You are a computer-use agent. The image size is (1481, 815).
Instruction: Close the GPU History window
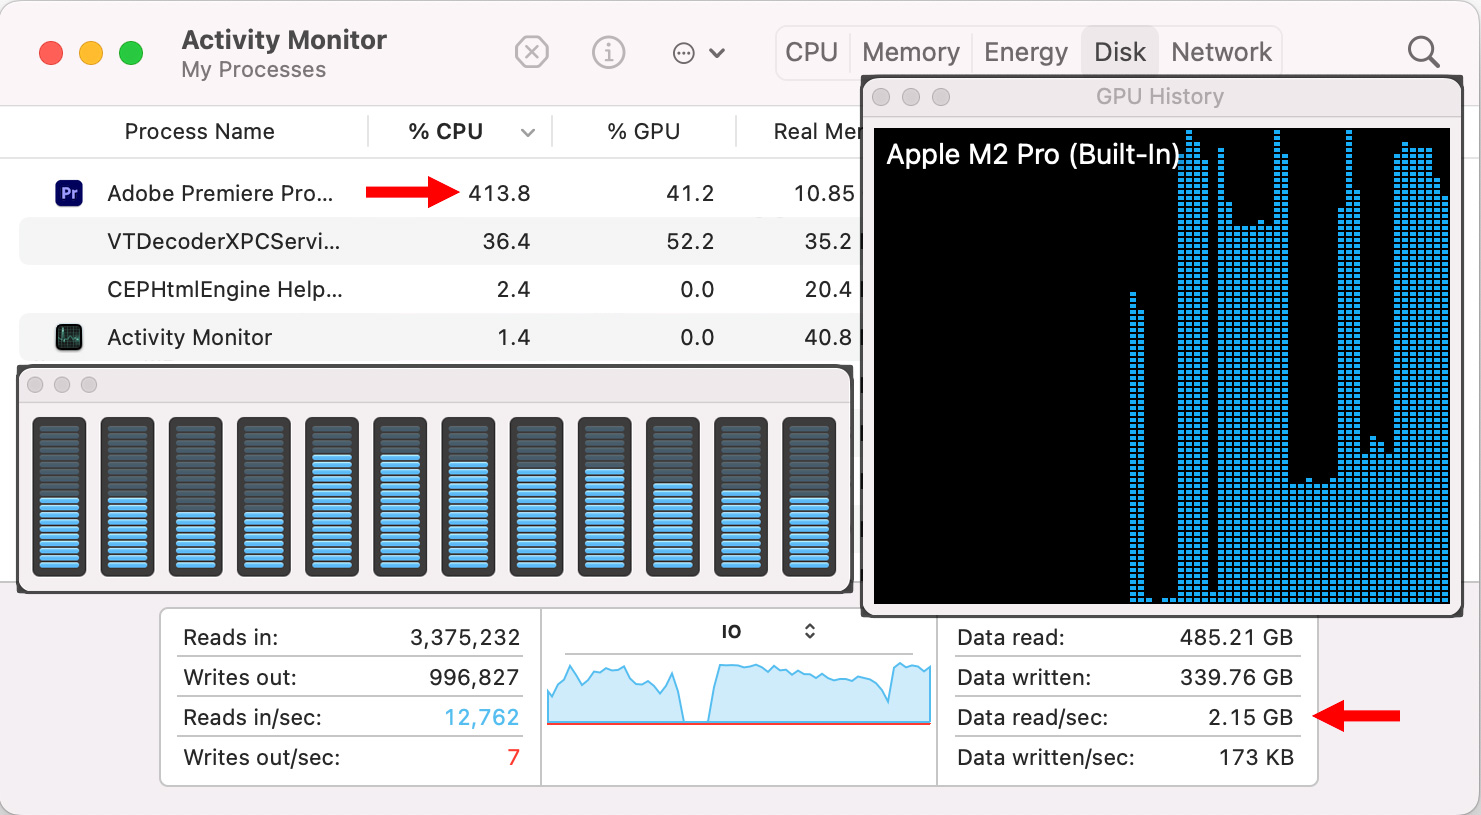[x=881, y=97]
